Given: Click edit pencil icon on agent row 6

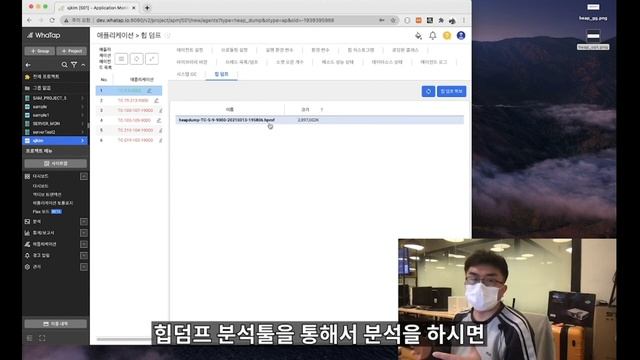Looking at the screenshot, I should pos(160,140).
